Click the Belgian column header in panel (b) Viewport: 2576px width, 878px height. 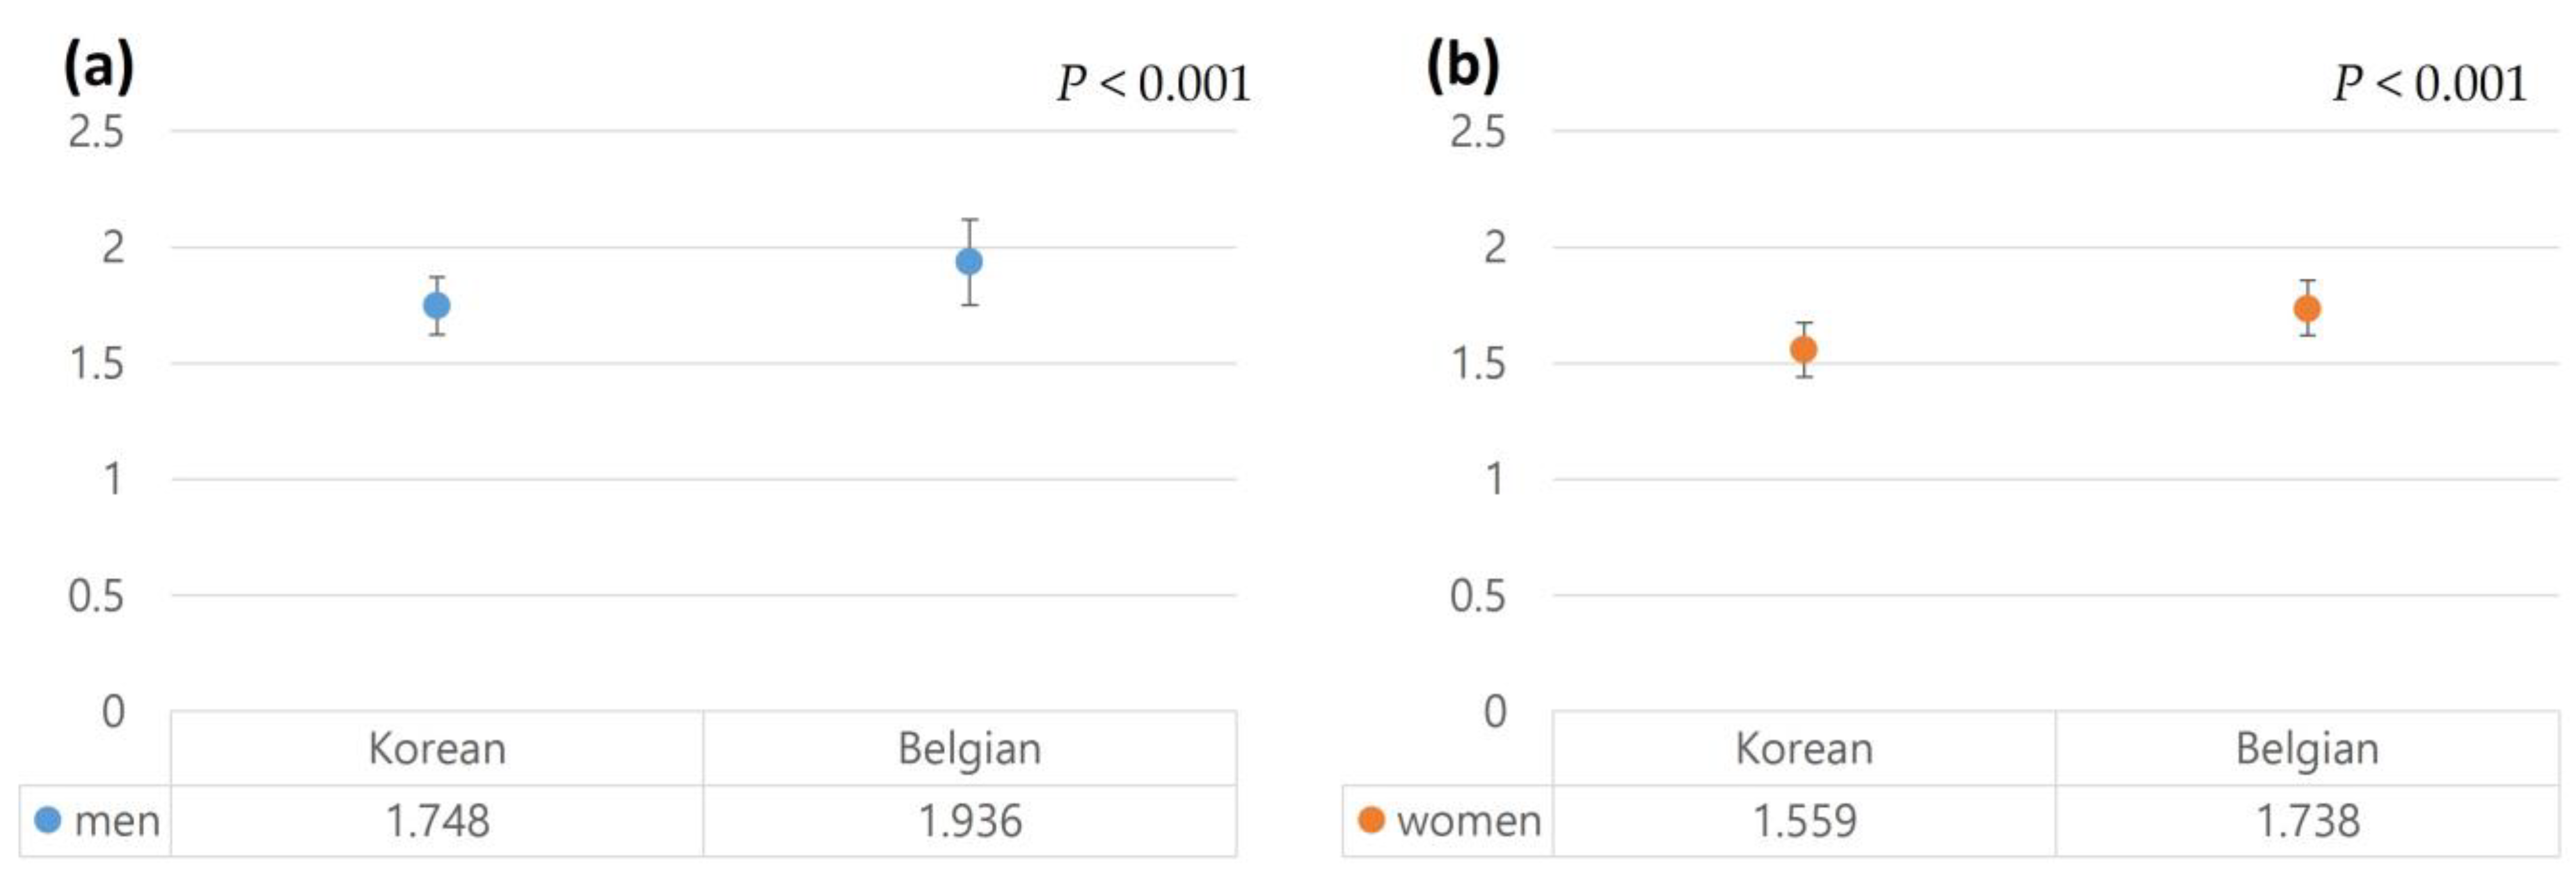2307,748
